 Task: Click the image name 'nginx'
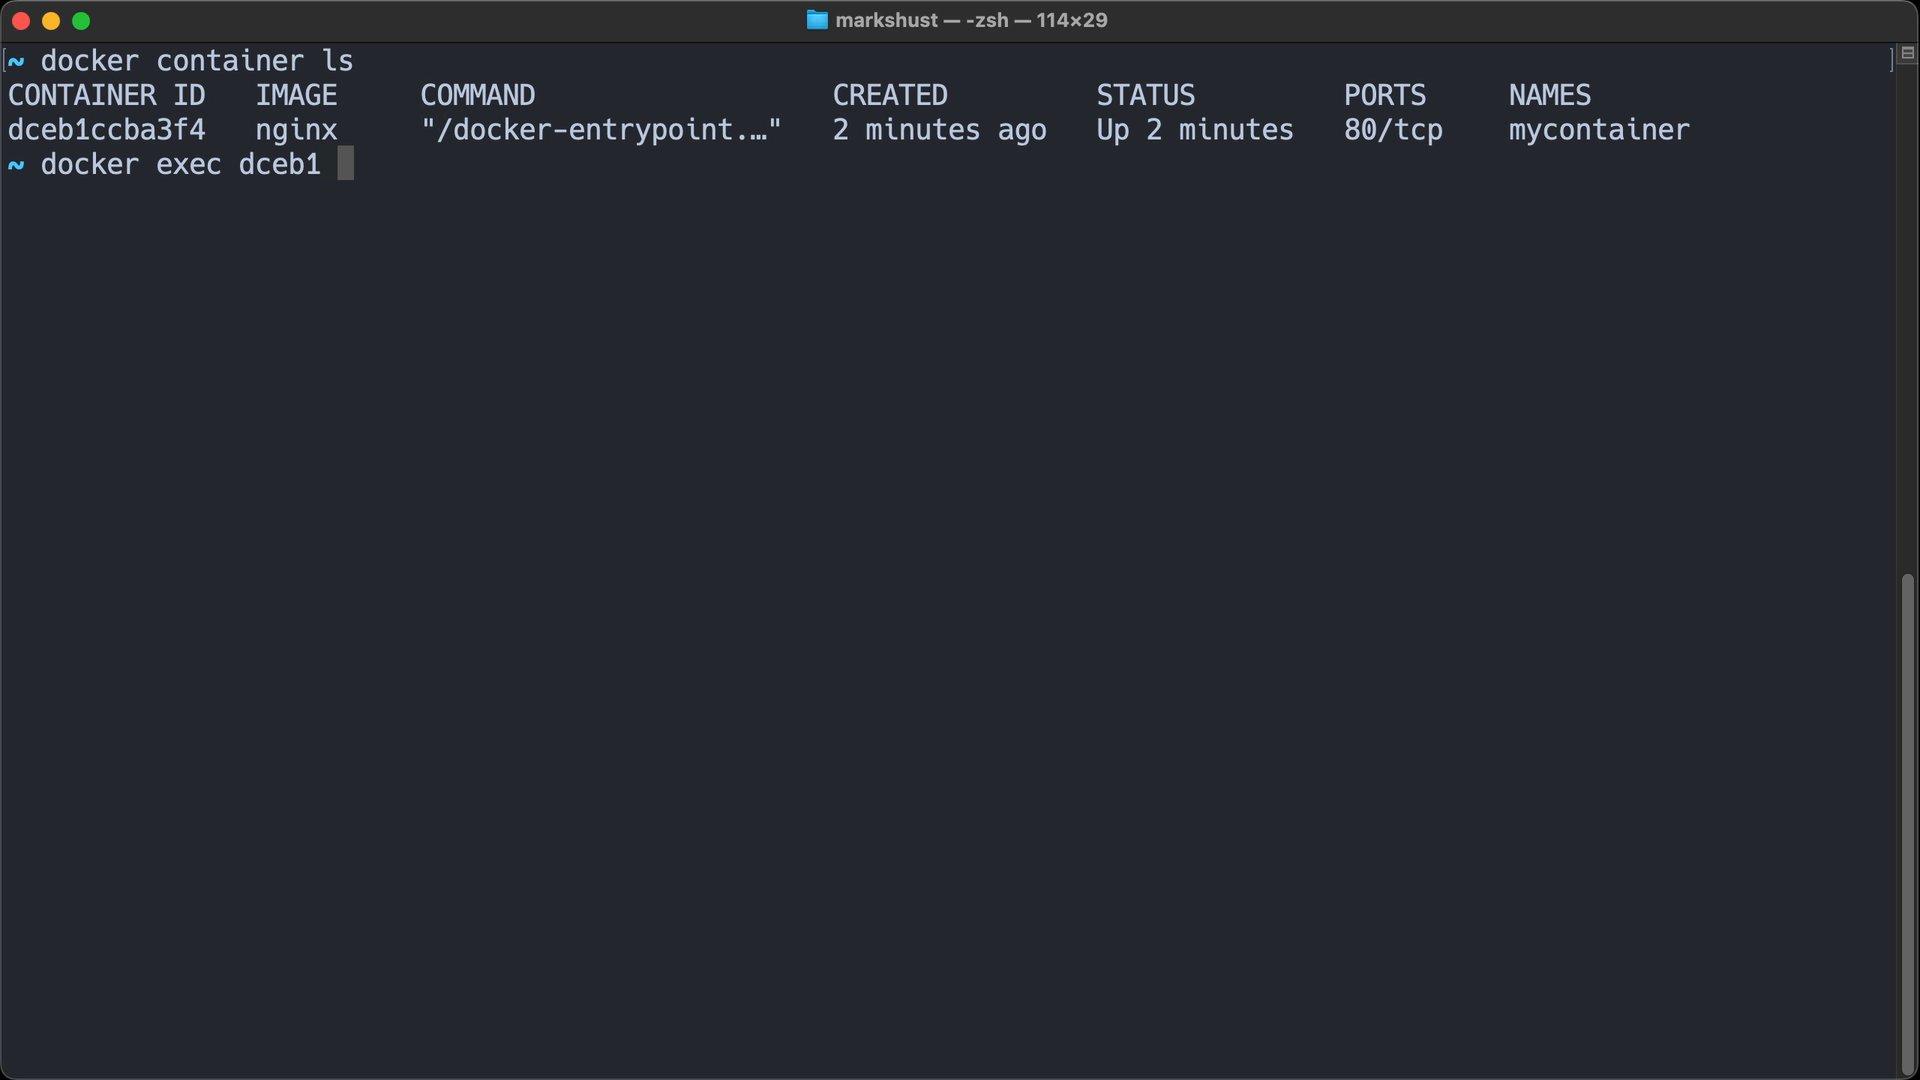296,131
